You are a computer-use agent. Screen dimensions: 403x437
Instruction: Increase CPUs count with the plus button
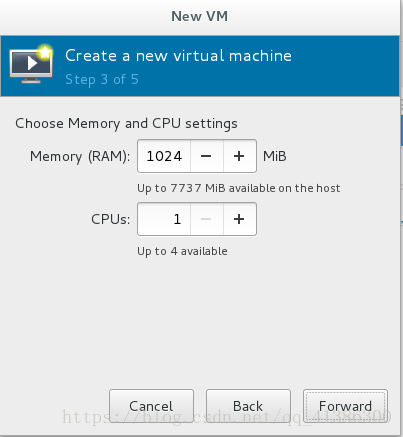[x=239, y=219]
